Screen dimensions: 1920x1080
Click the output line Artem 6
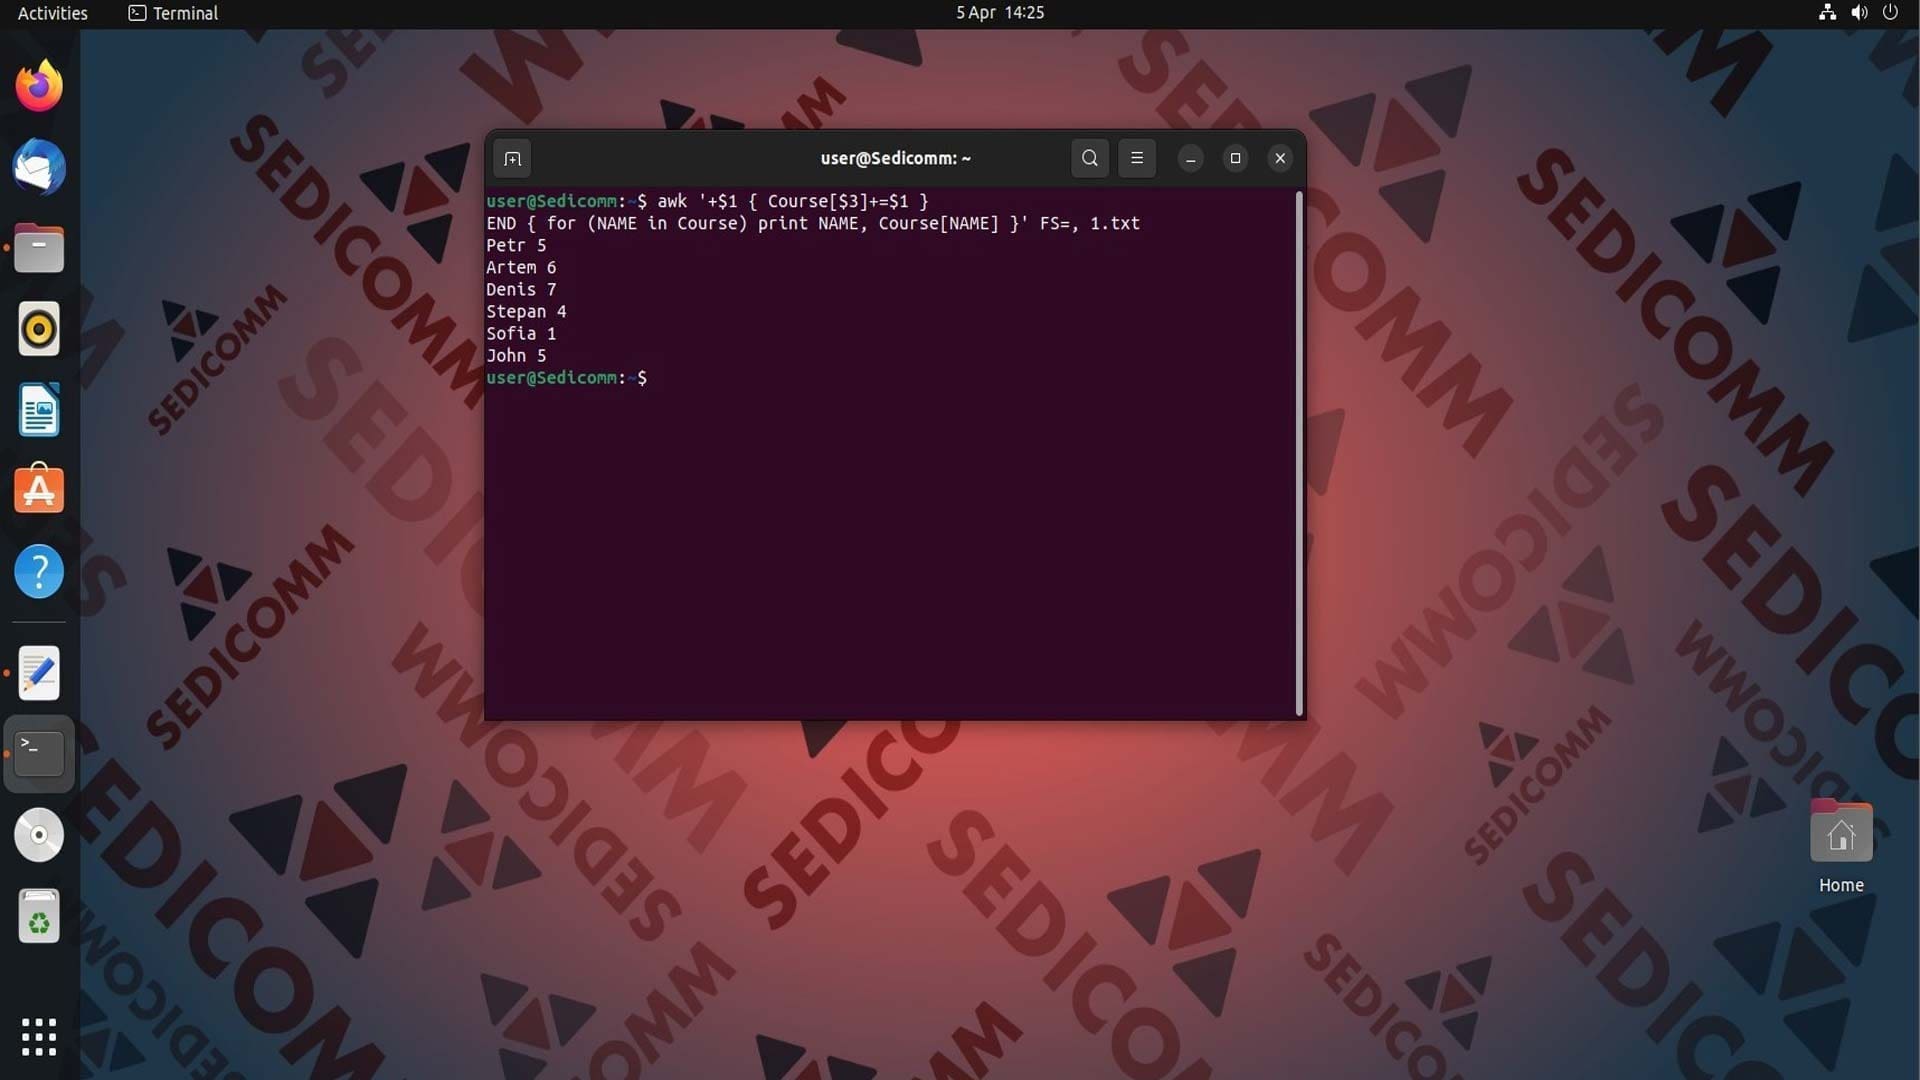pos(521,267)
